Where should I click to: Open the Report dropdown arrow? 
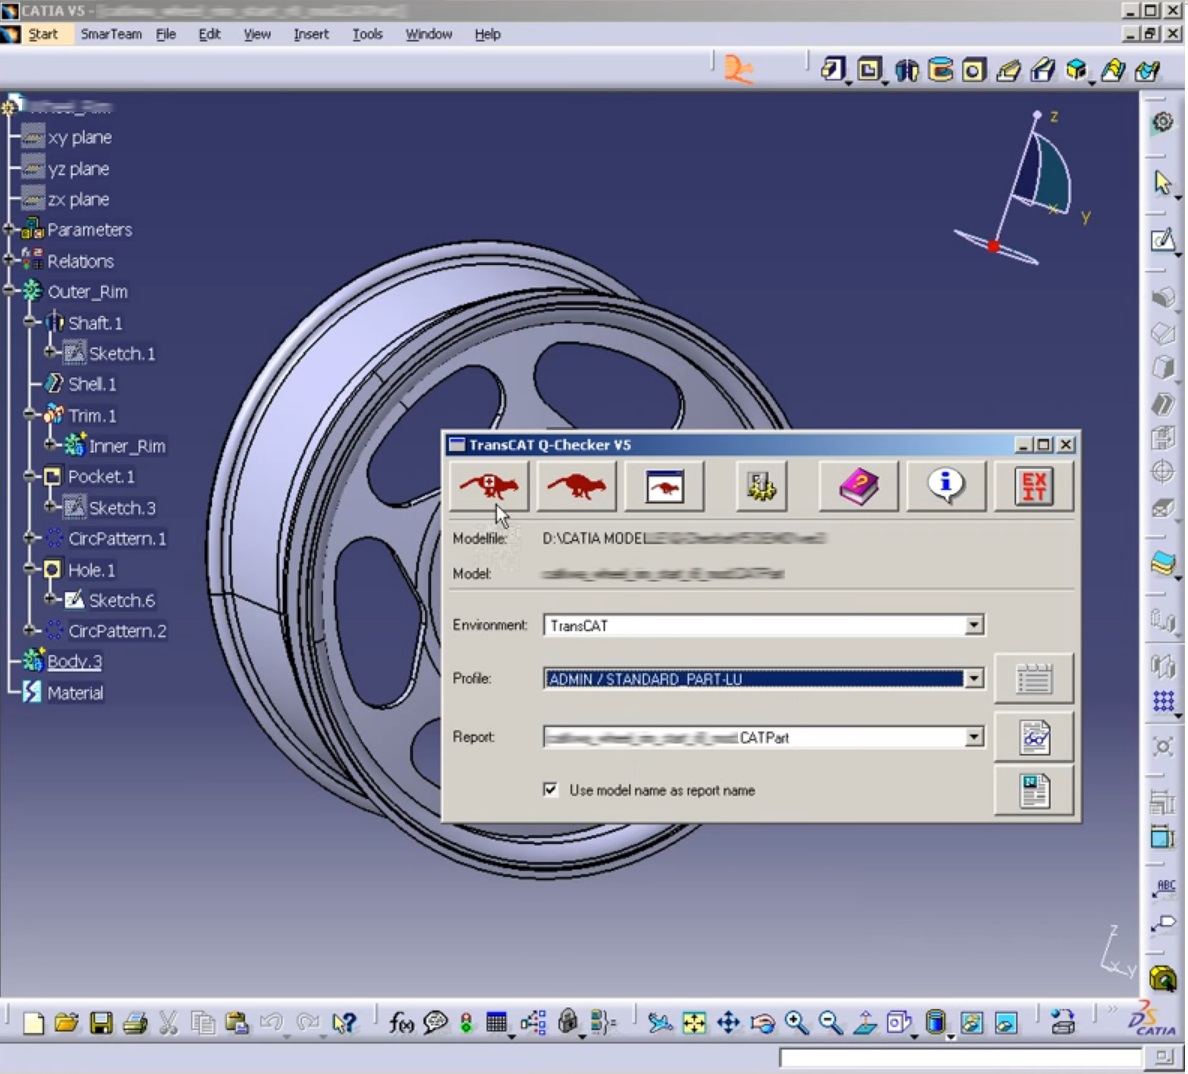pyautogui.click(x=974, y=737)
